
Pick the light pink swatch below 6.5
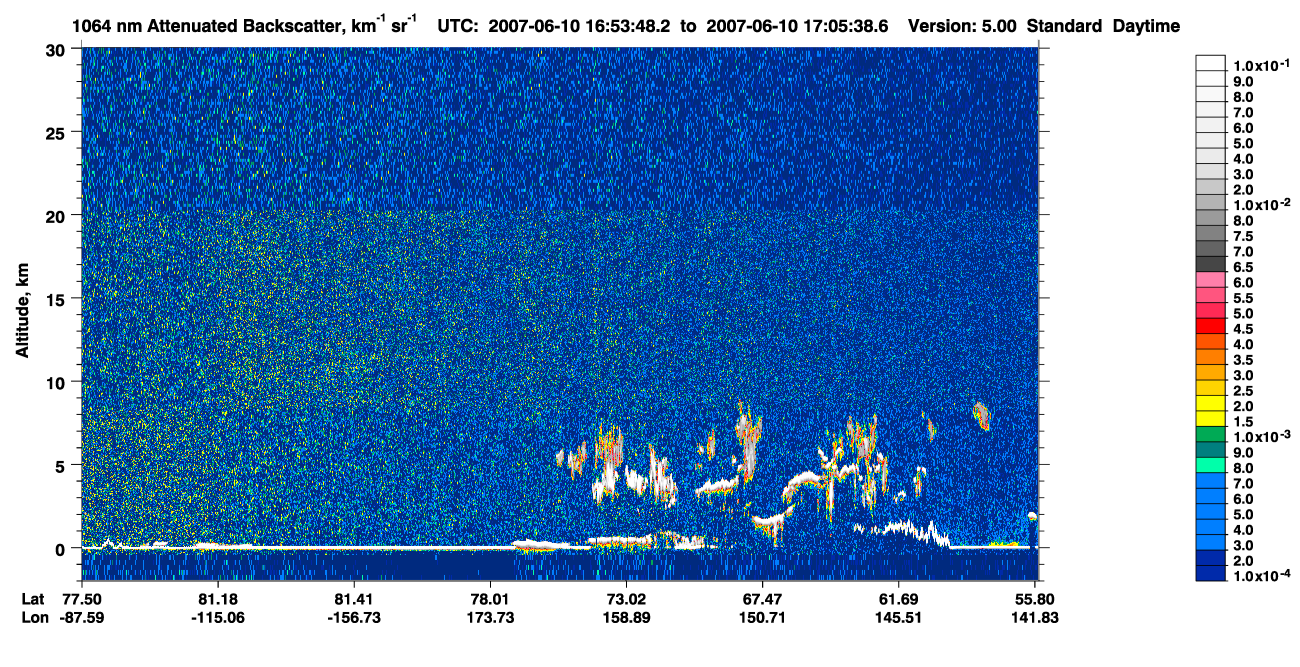(1211, 279)
